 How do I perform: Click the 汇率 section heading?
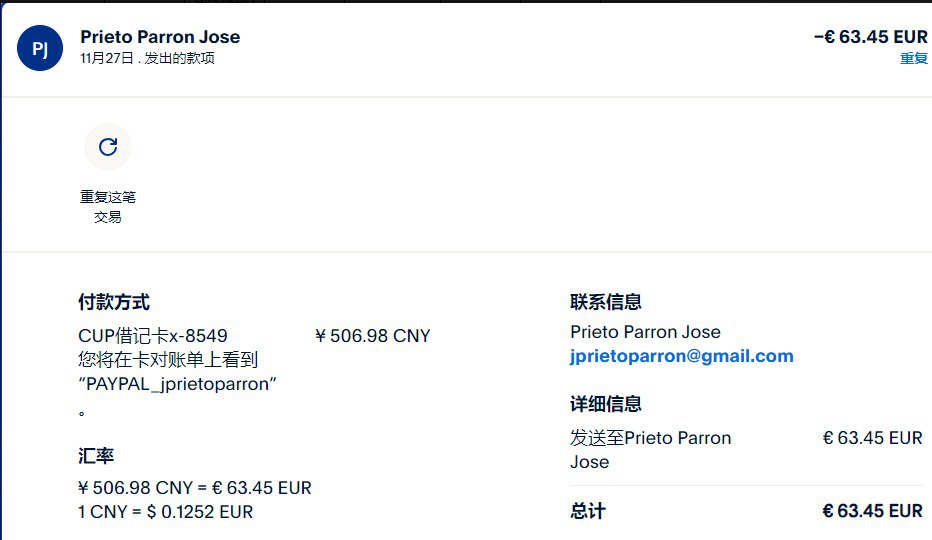[96, 456]
